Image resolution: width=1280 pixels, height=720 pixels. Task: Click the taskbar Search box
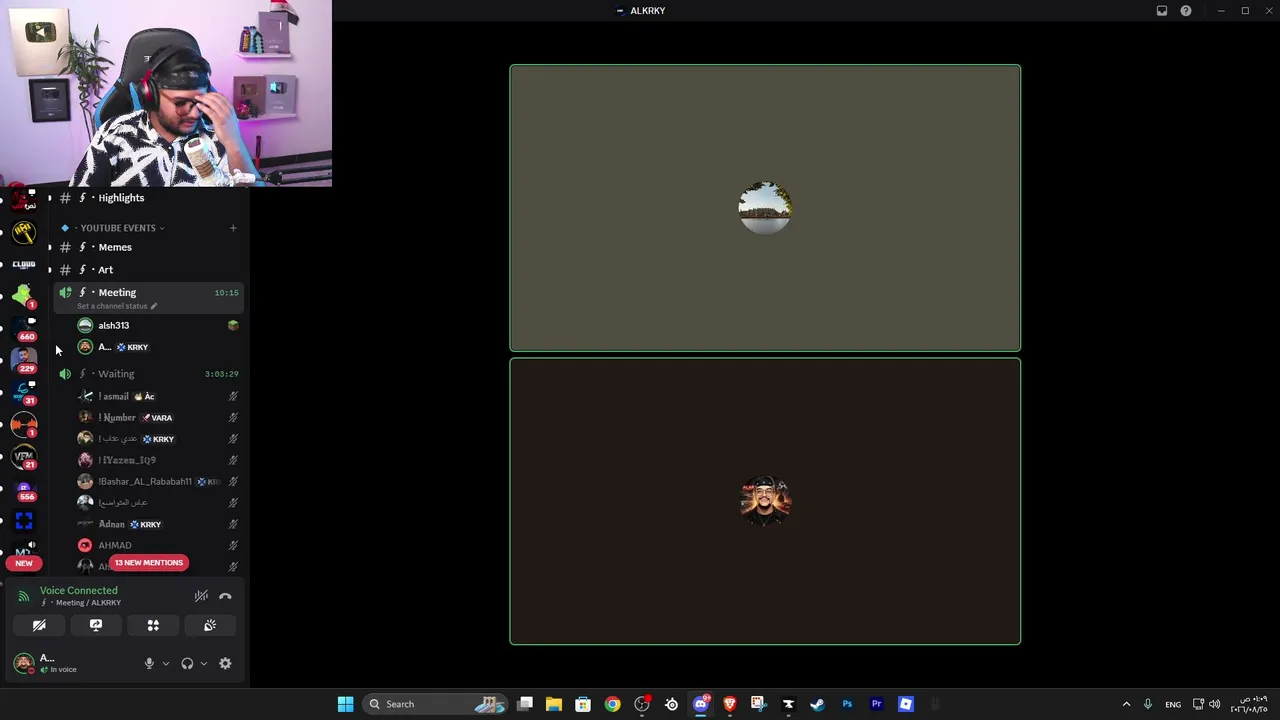point(436,704)
